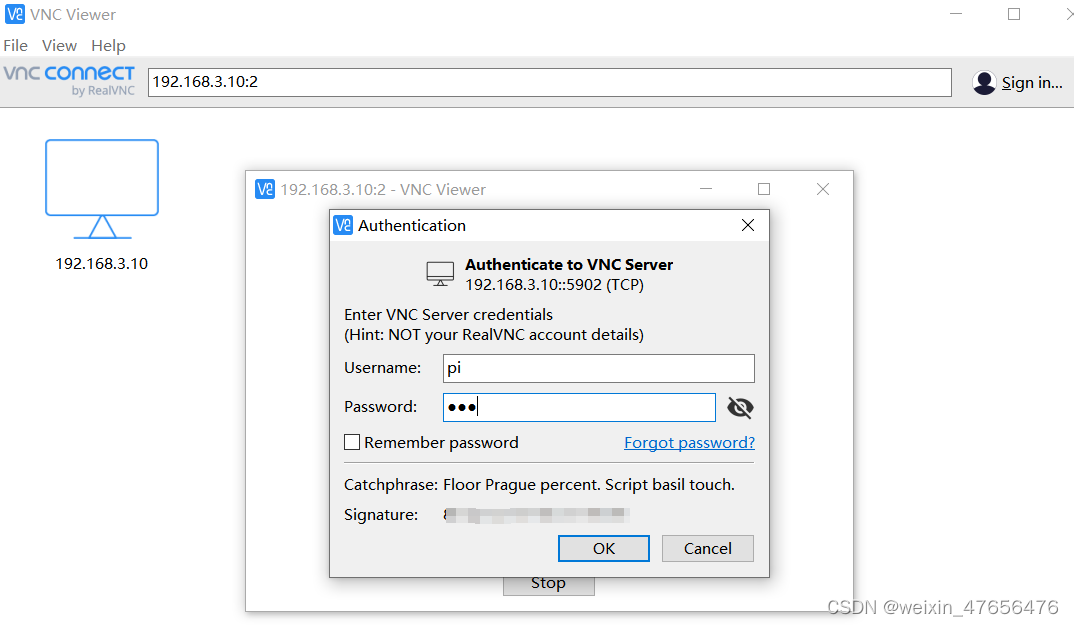The image size is (1074, 626).
Task: Click Cancel in the Authentication dialog
Action: click(x=708, y=549)
